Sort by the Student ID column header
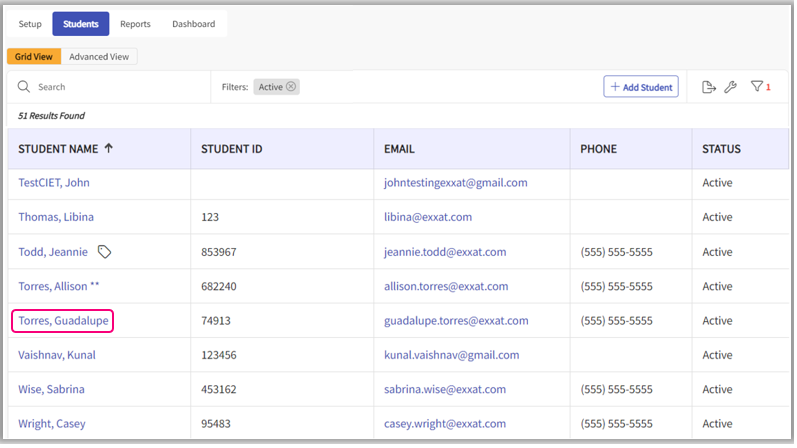Screen dimensions: 797x448 point(232,149)
